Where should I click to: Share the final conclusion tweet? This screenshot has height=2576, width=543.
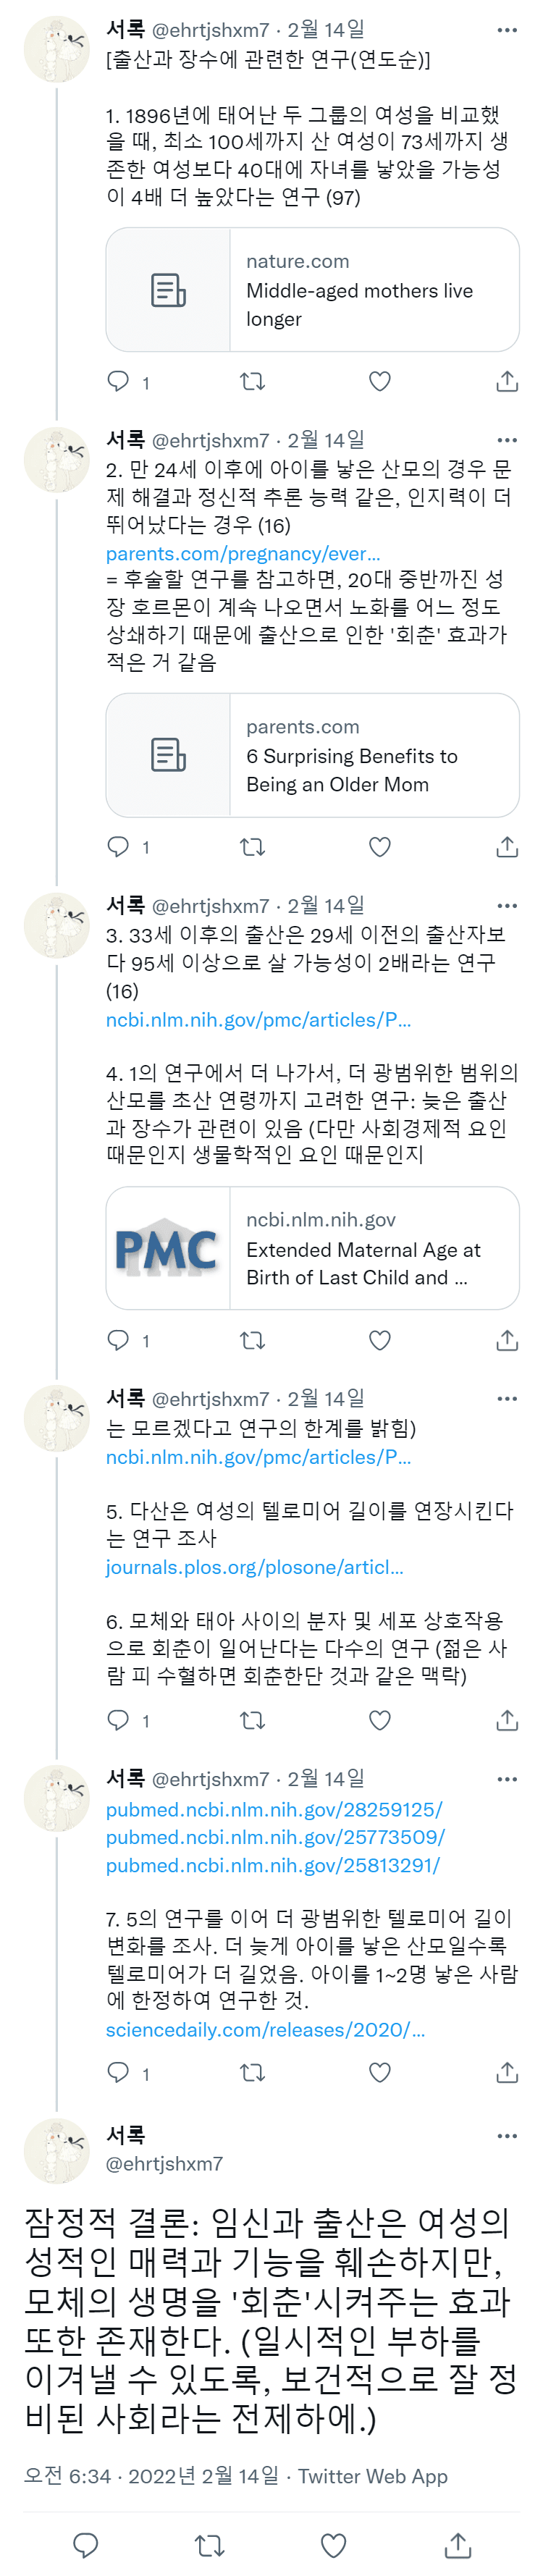coord(457,2545)
